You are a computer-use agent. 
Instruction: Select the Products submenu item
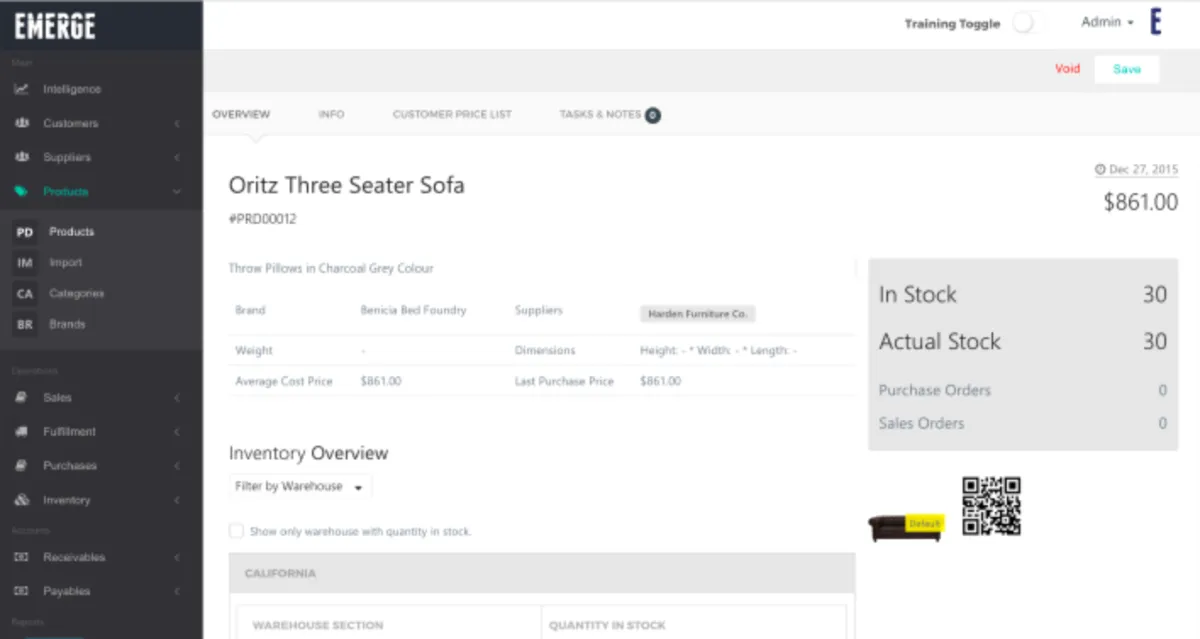point(71,232)
